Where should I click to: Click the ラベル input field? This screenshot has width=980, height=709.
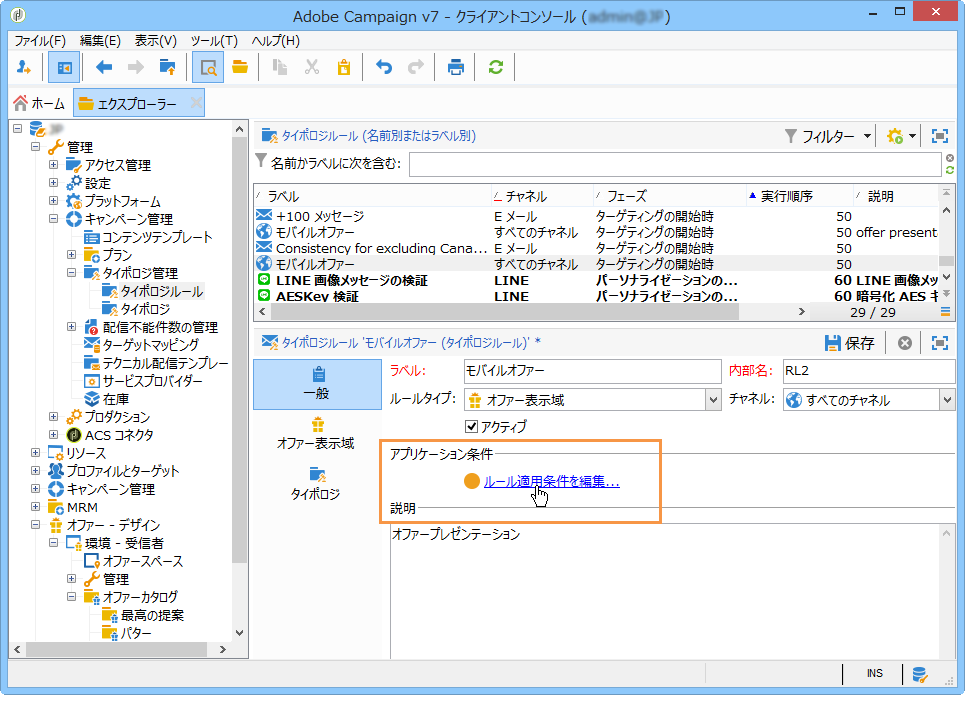(x=592, y=371)
